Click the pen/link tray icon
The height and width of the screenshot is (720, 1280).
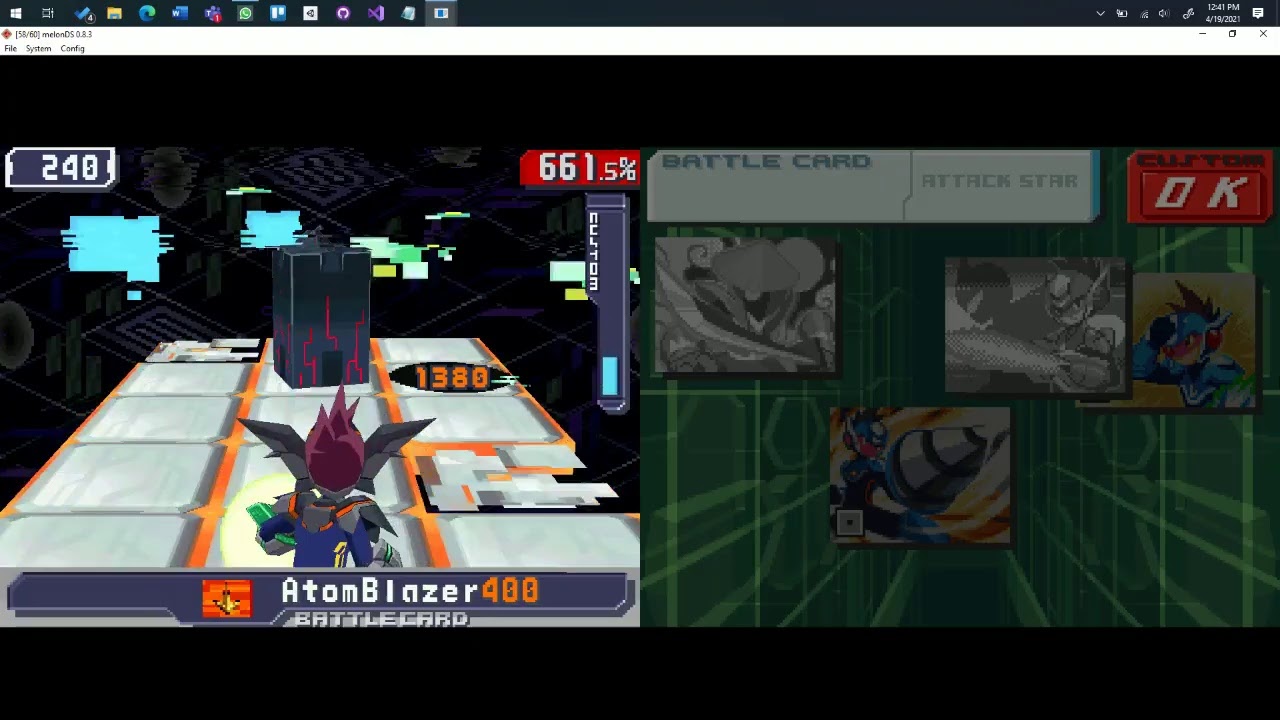(x=1188, y=13)
